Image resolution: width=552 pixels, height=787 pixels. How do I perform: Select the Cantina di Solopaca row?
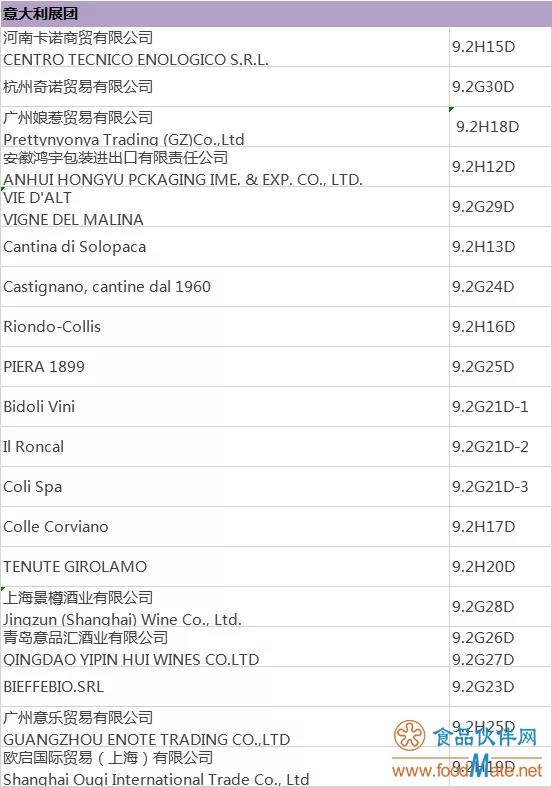[x=276, y=246]
